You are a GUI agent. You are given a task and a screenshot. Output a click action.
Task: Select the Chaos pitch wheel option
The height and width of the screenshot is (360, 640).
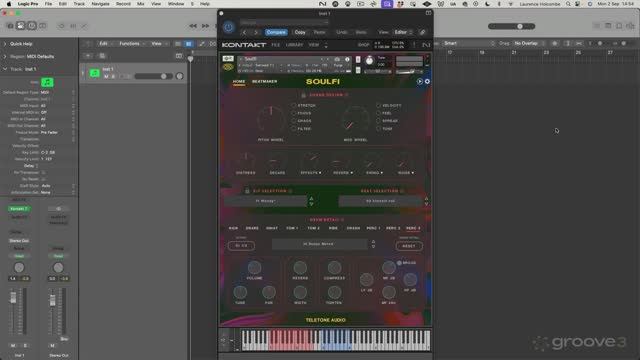294,121
